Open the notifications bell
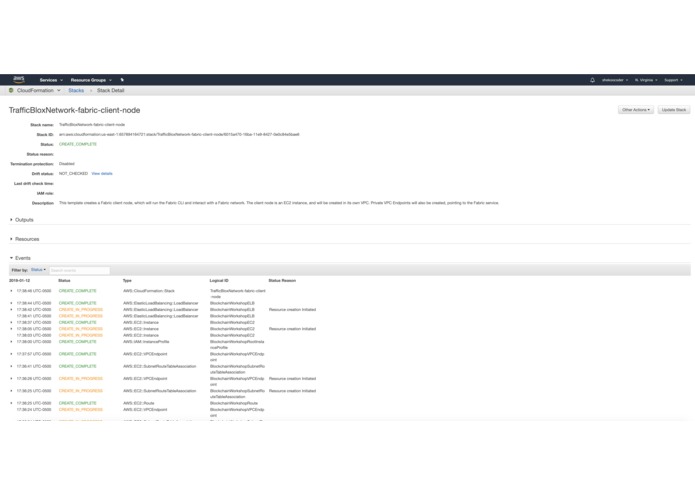 (592, 80)
